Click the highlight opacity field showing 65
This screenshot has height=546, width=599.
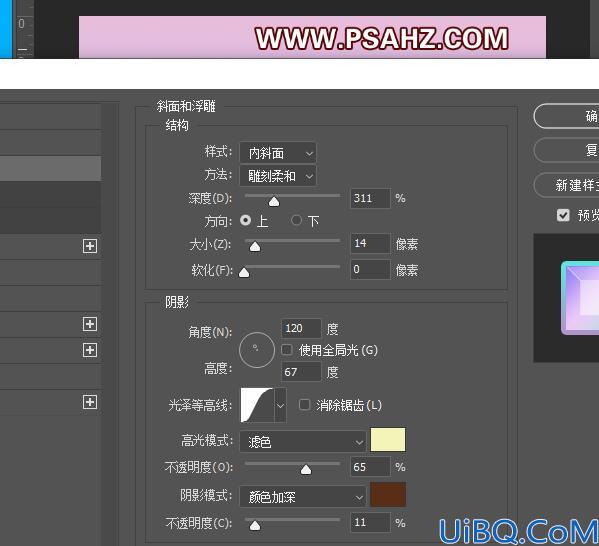(370, 467)
